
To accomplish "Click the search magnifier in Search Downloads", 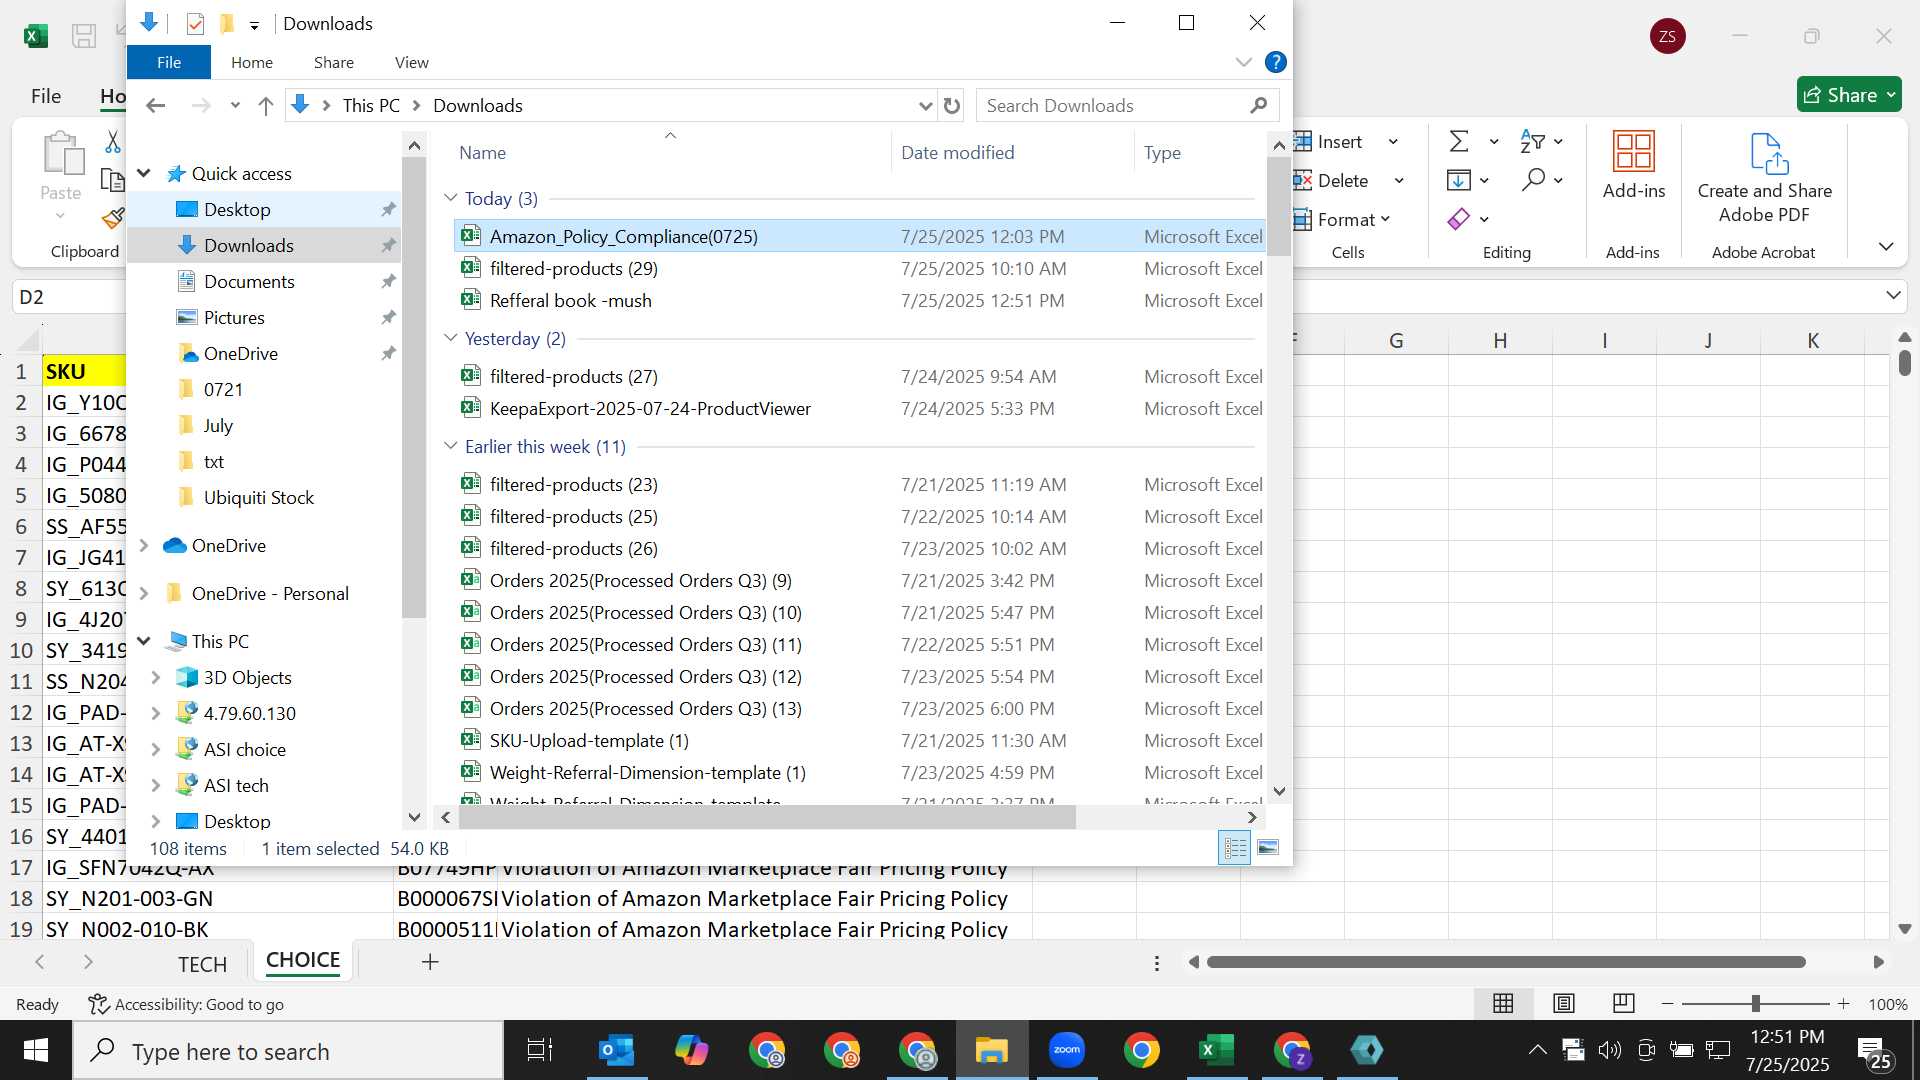I will click(1258, 105).
